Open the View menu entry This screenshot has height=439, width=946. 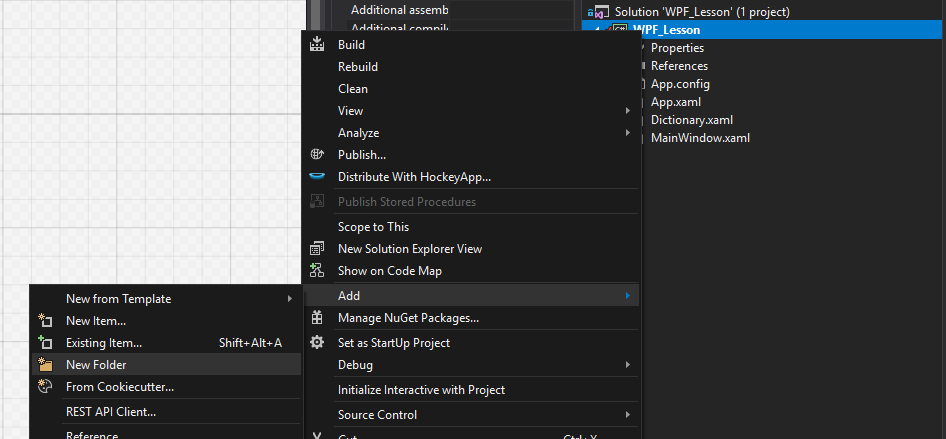click(x=471, y=111)
